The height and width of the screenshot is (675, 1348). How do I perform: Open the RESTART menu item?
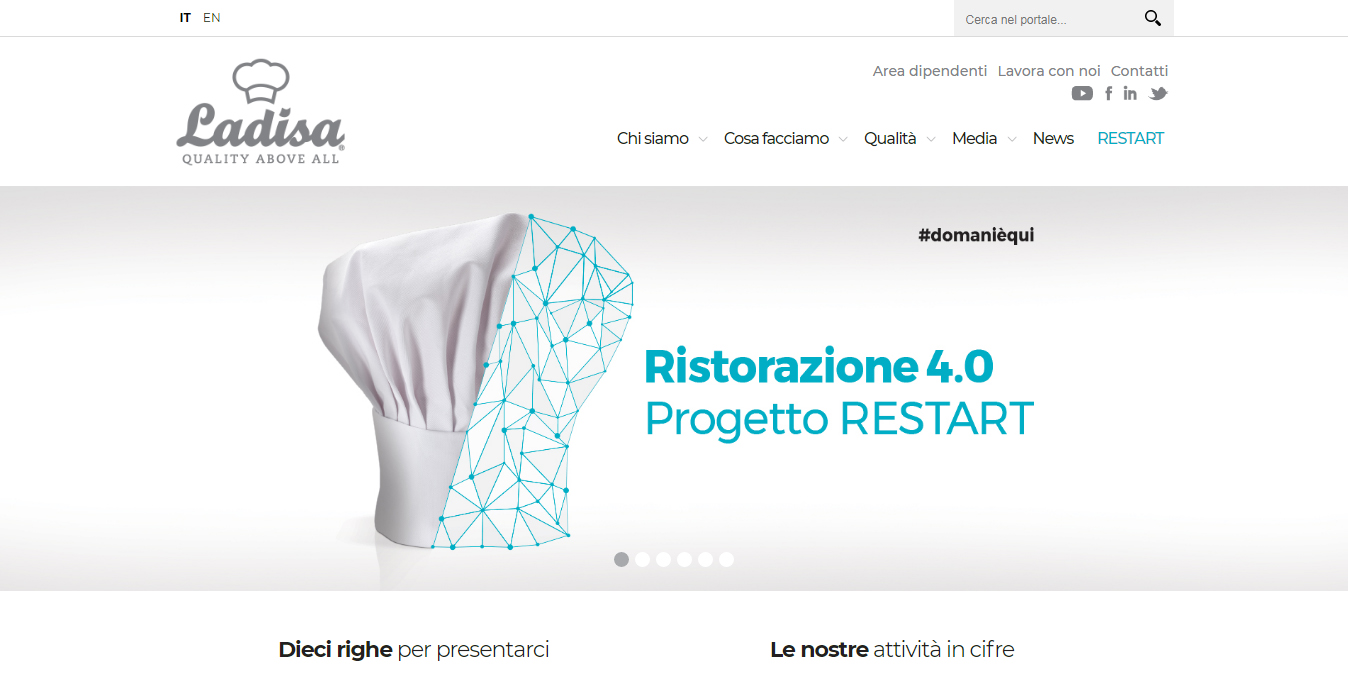[x=1130, y=138]
